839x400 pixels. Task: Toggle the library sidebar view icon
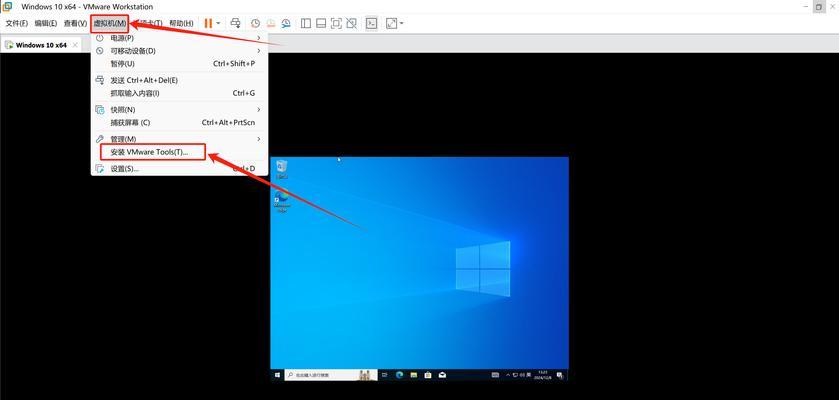click(306, 24)
